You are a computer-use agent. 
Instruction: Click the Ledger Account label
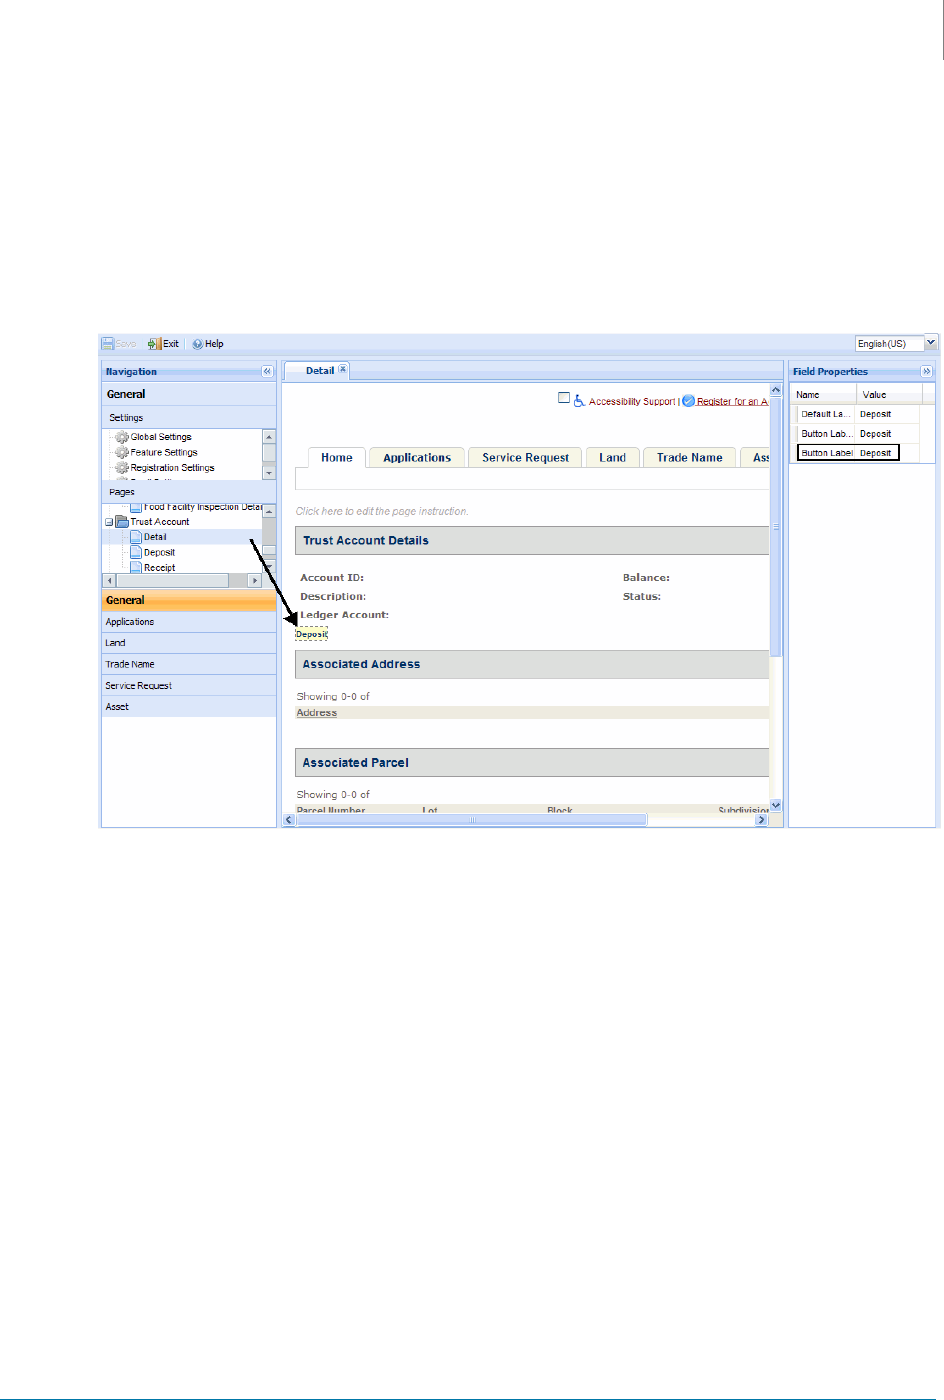[344, 615]
